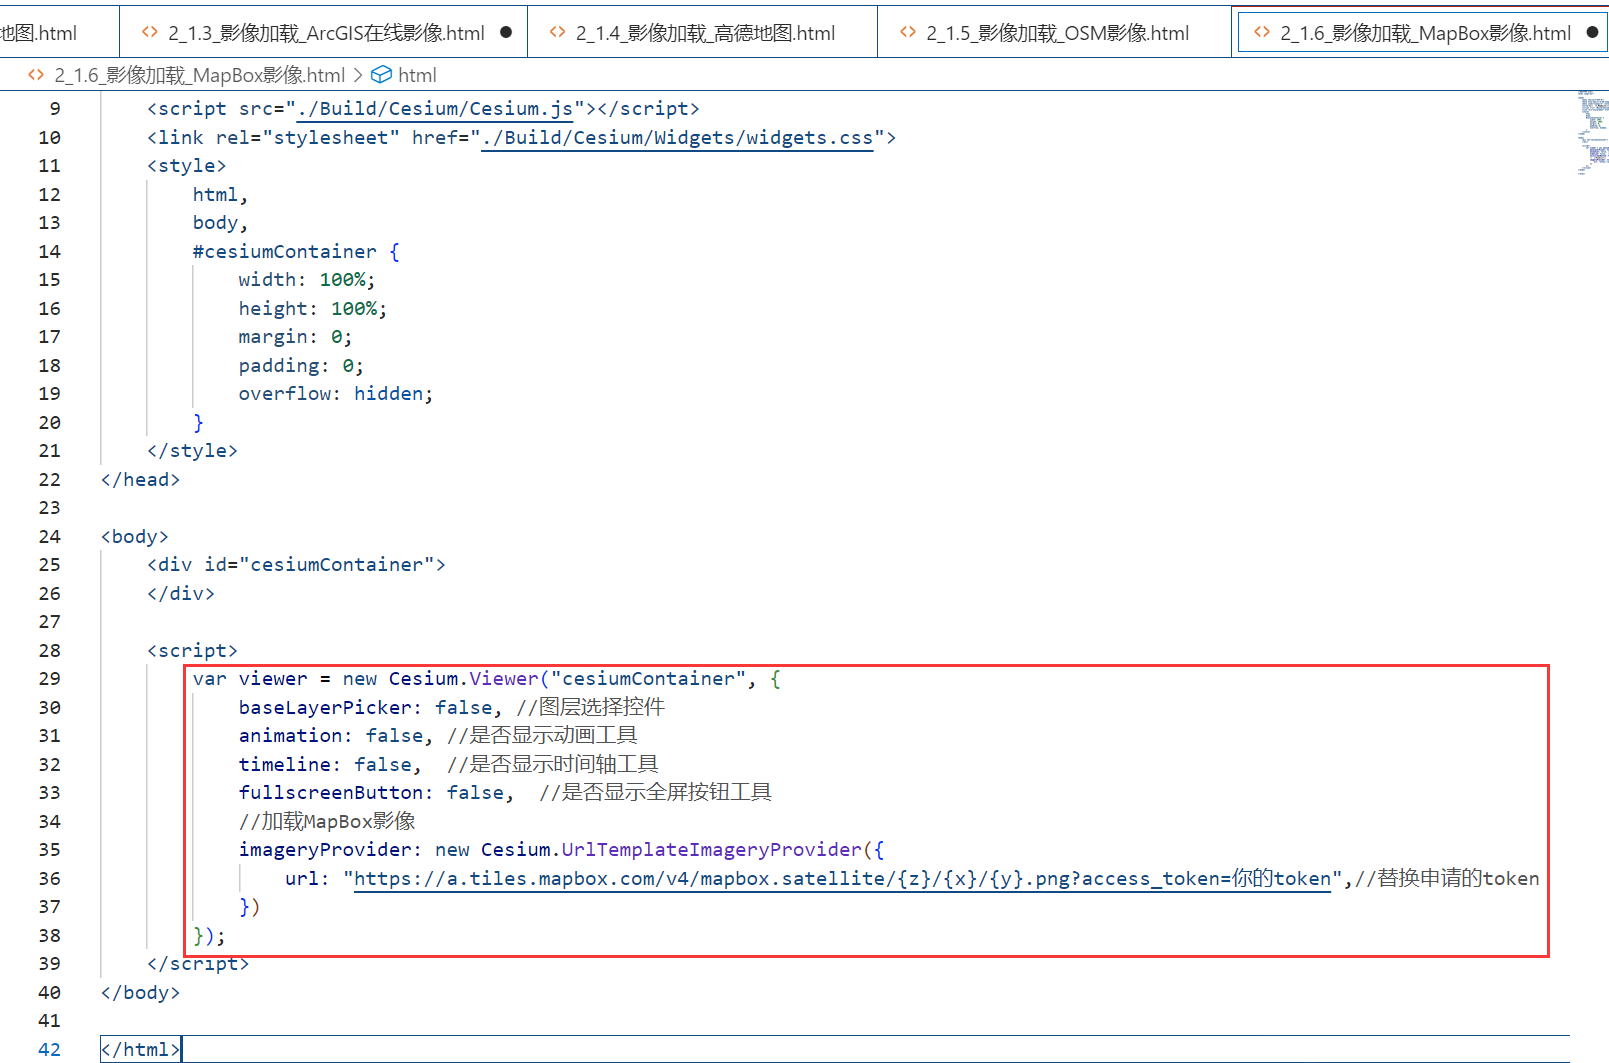This screenshot has width=1609, height=1063.
Task: Click line number 24 in the gutter
Action: pyautogui.click(x=49, y=537)
